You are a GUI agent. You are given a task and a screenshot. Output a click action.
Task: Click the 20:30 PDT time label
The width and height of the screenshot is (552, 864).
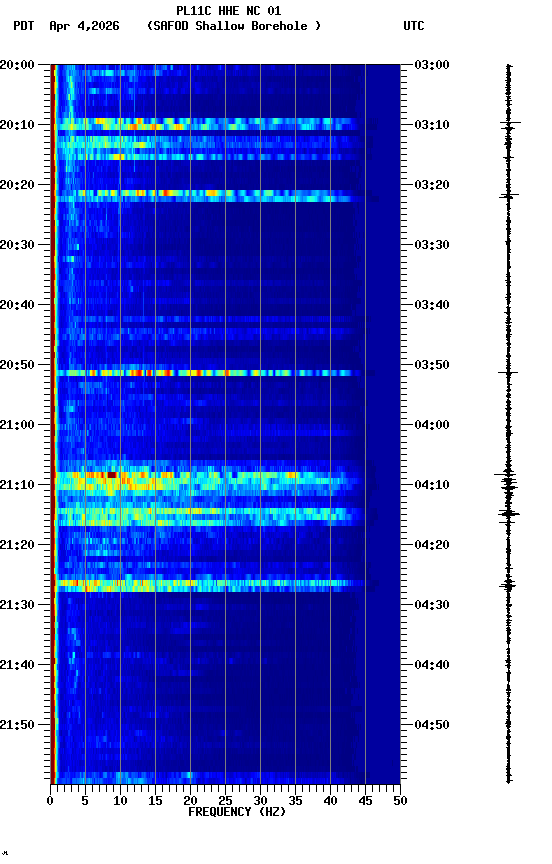pos(17,245)
